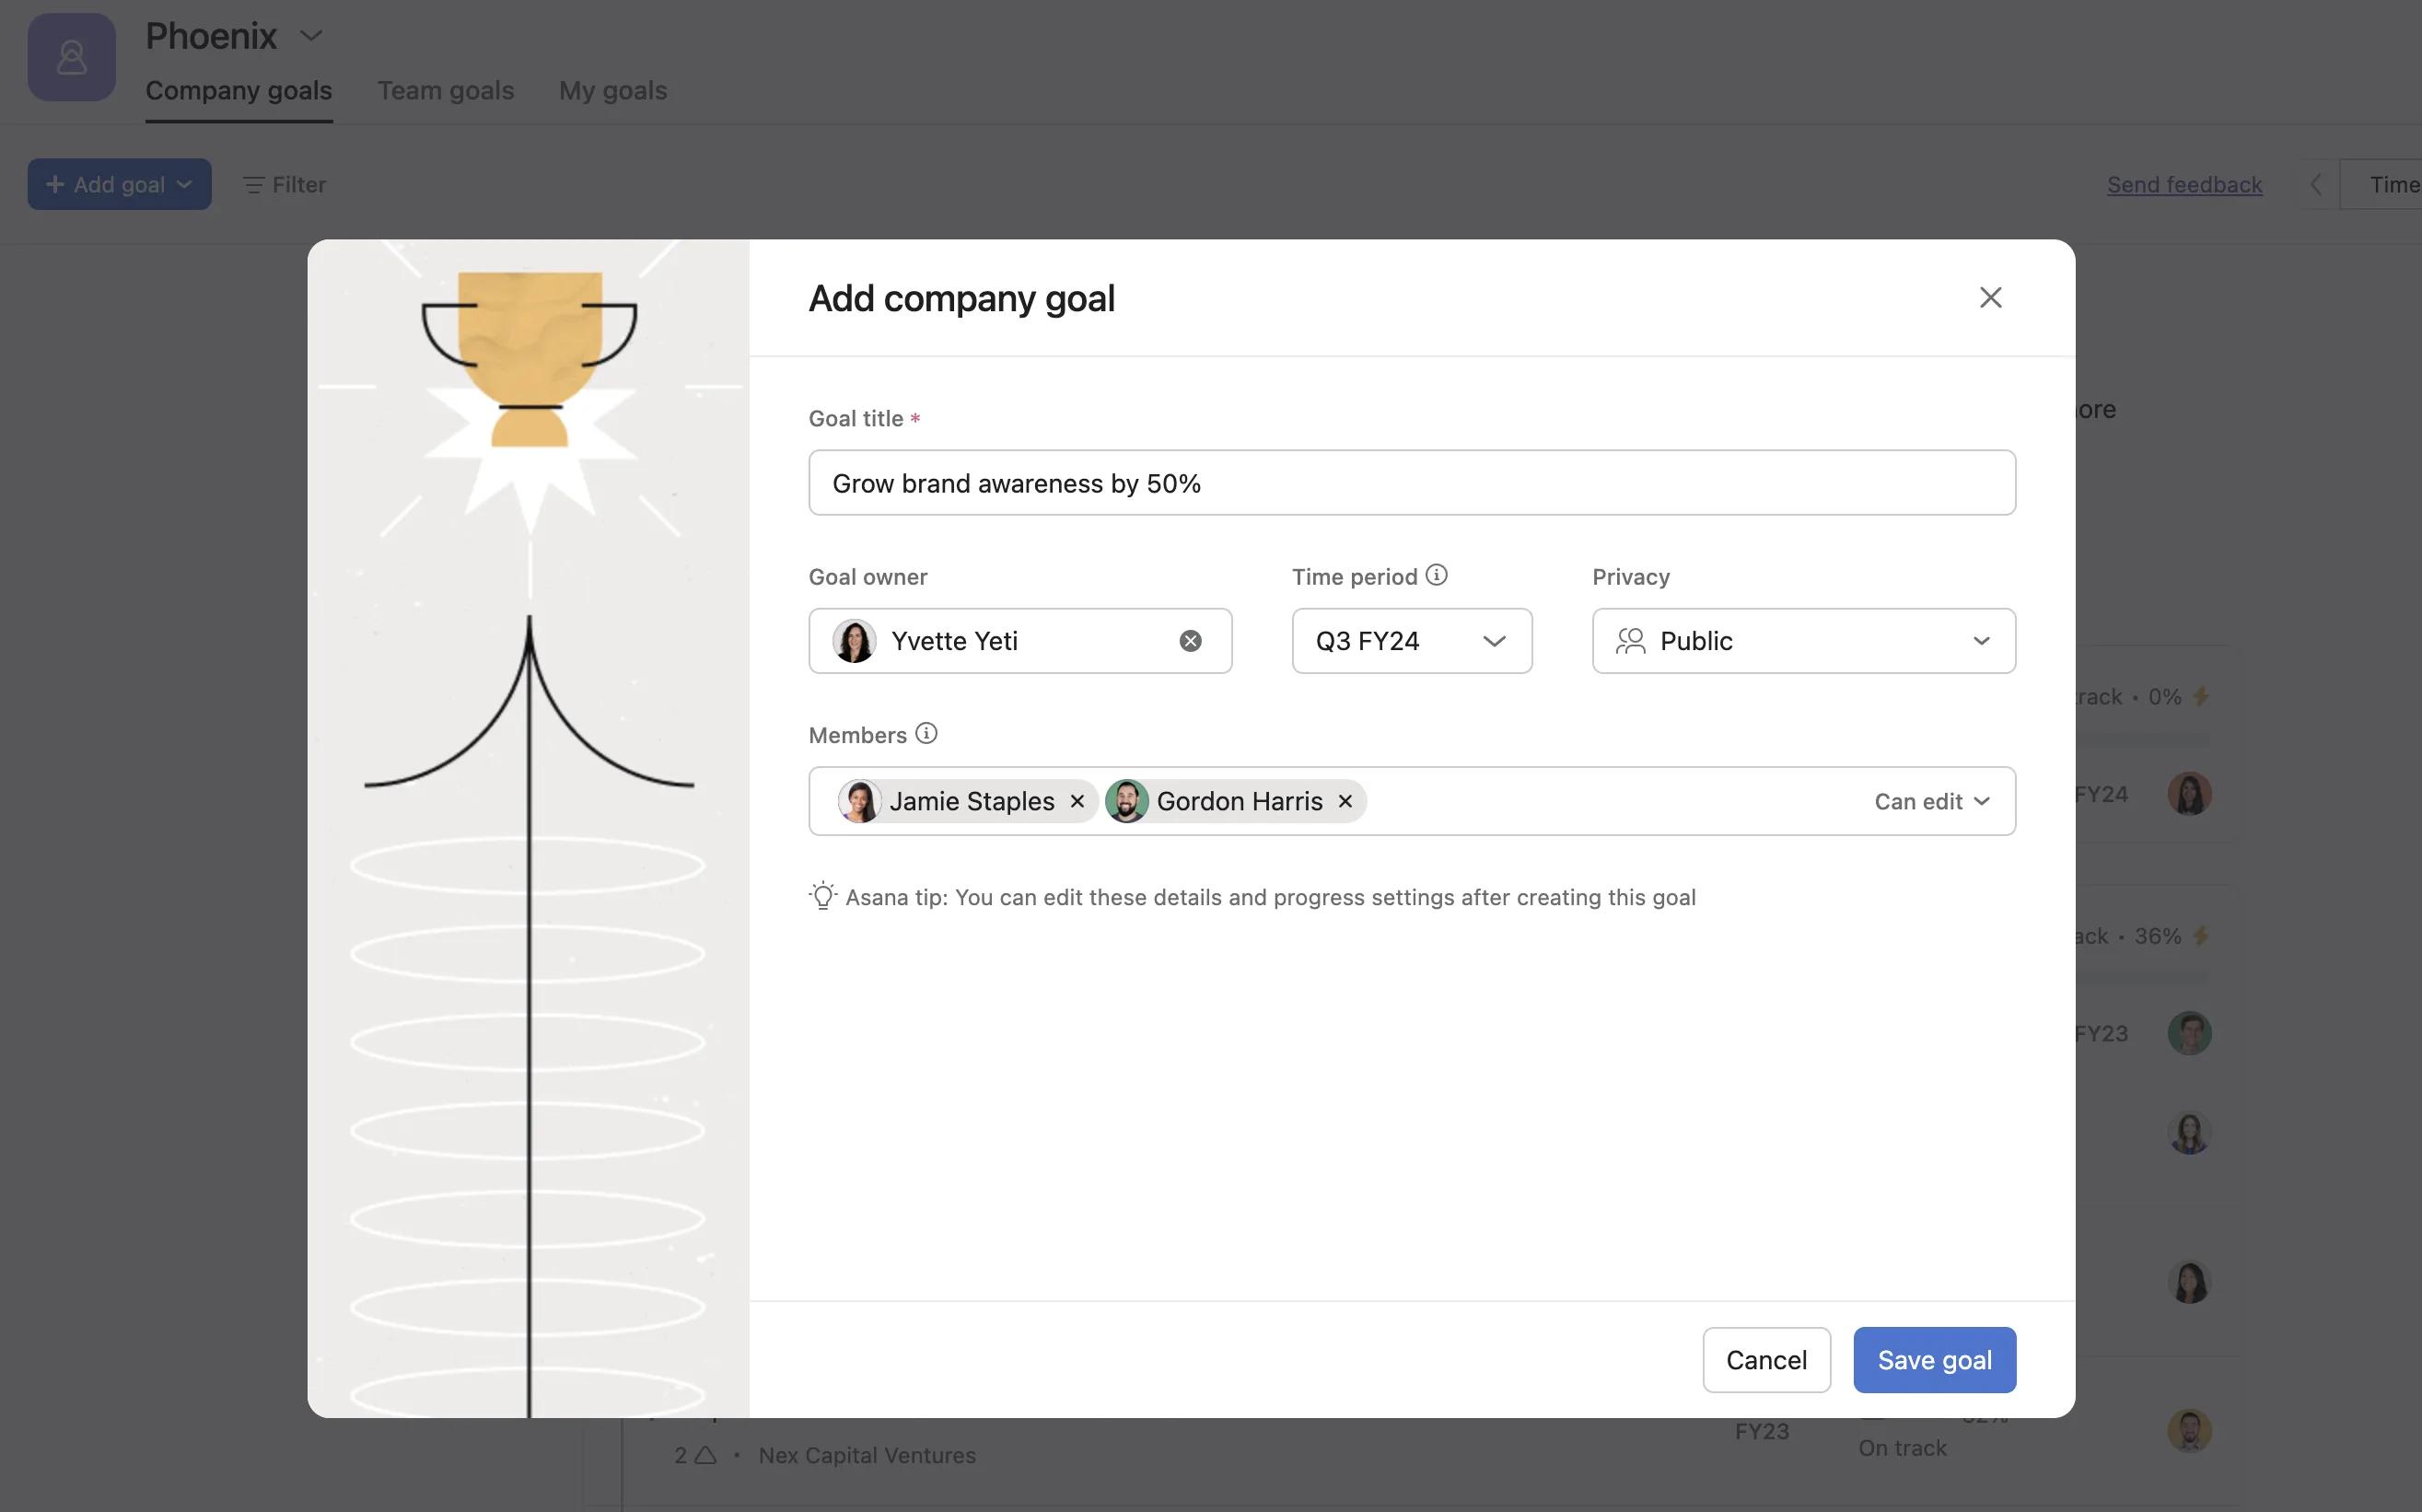
Task: Expand the Phoenix workspace switcher chevron
Action: 310,34
